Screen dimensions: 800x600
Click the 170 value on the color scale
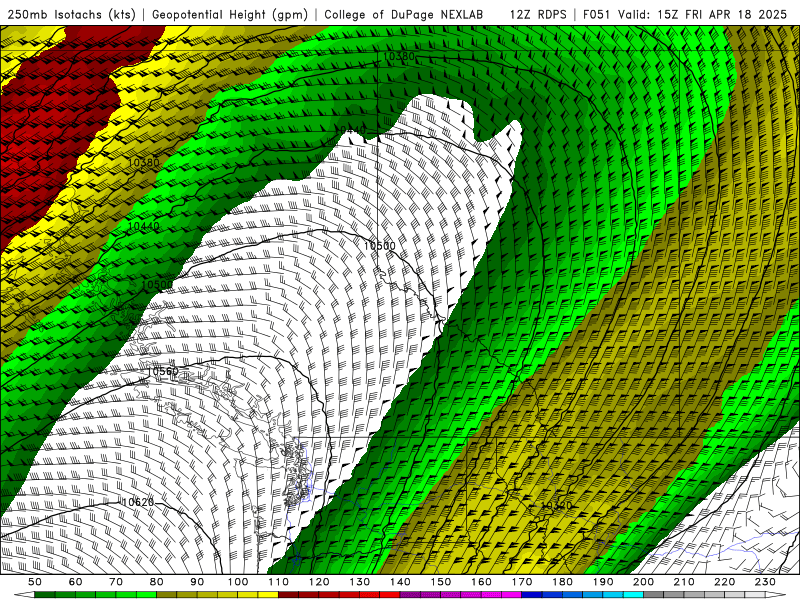[522, 582]
